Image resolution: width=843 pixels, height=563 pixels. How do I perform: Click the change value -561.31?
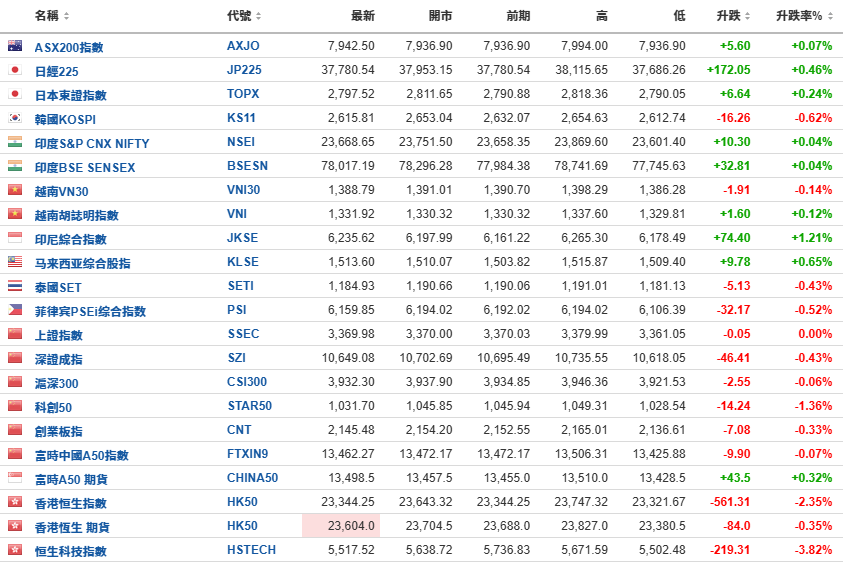[730, 502]
